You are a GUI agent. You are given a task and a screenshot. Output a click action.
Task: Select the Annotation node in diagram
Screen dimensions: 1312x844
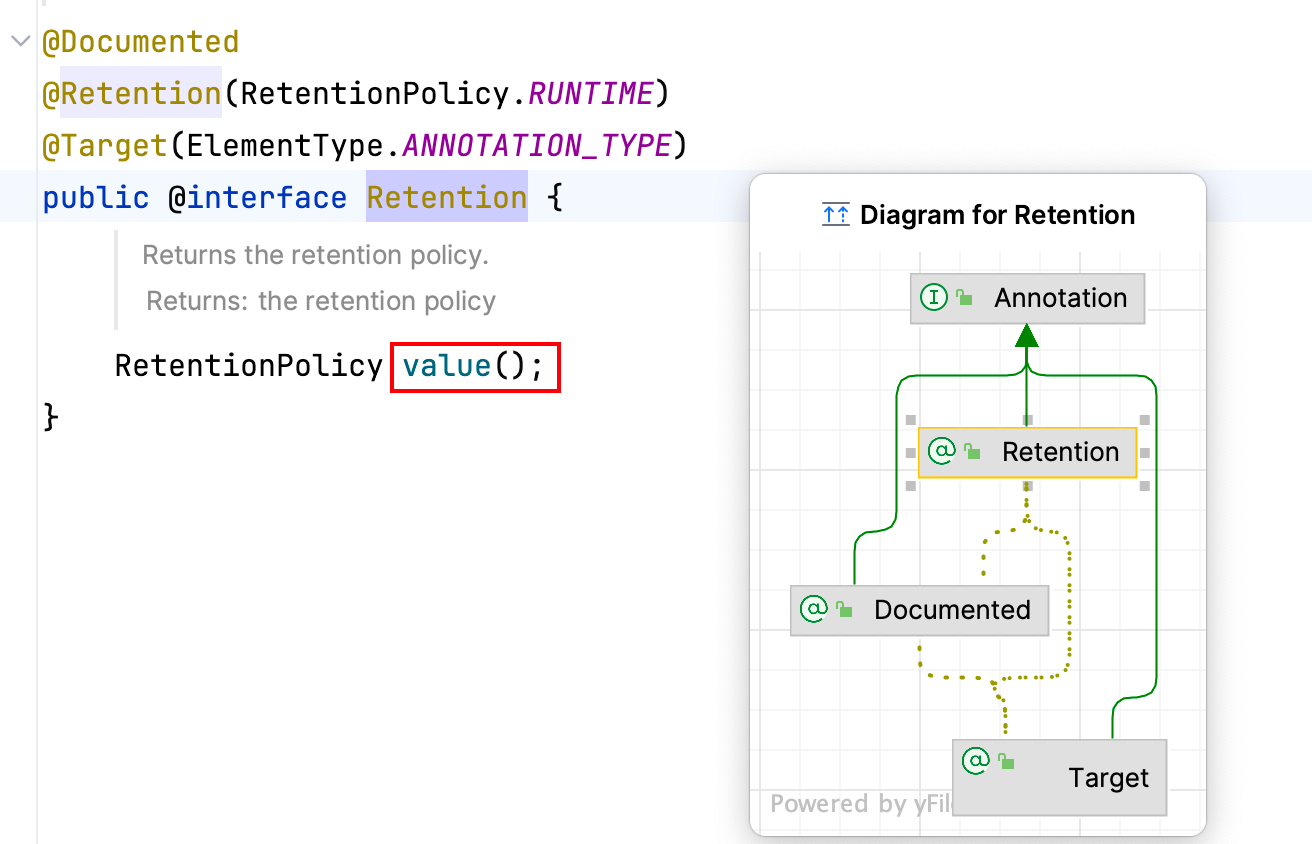(1027, 298)
